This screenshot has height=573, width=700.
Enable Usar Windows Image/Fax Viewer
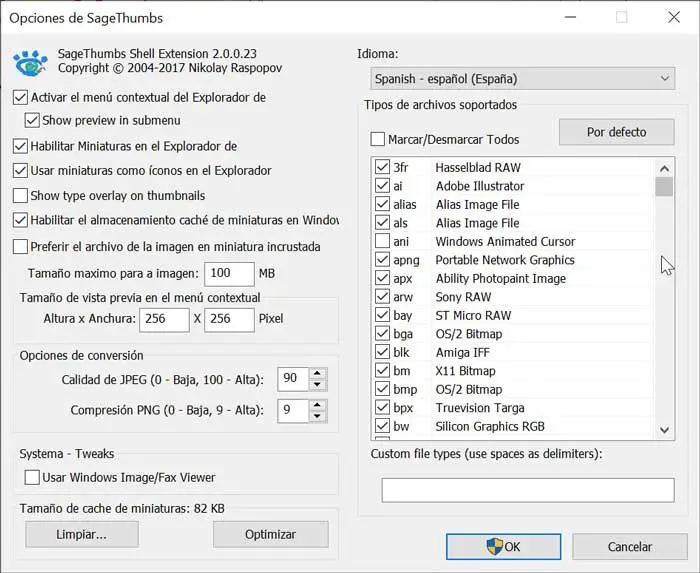tap(32, 477)
